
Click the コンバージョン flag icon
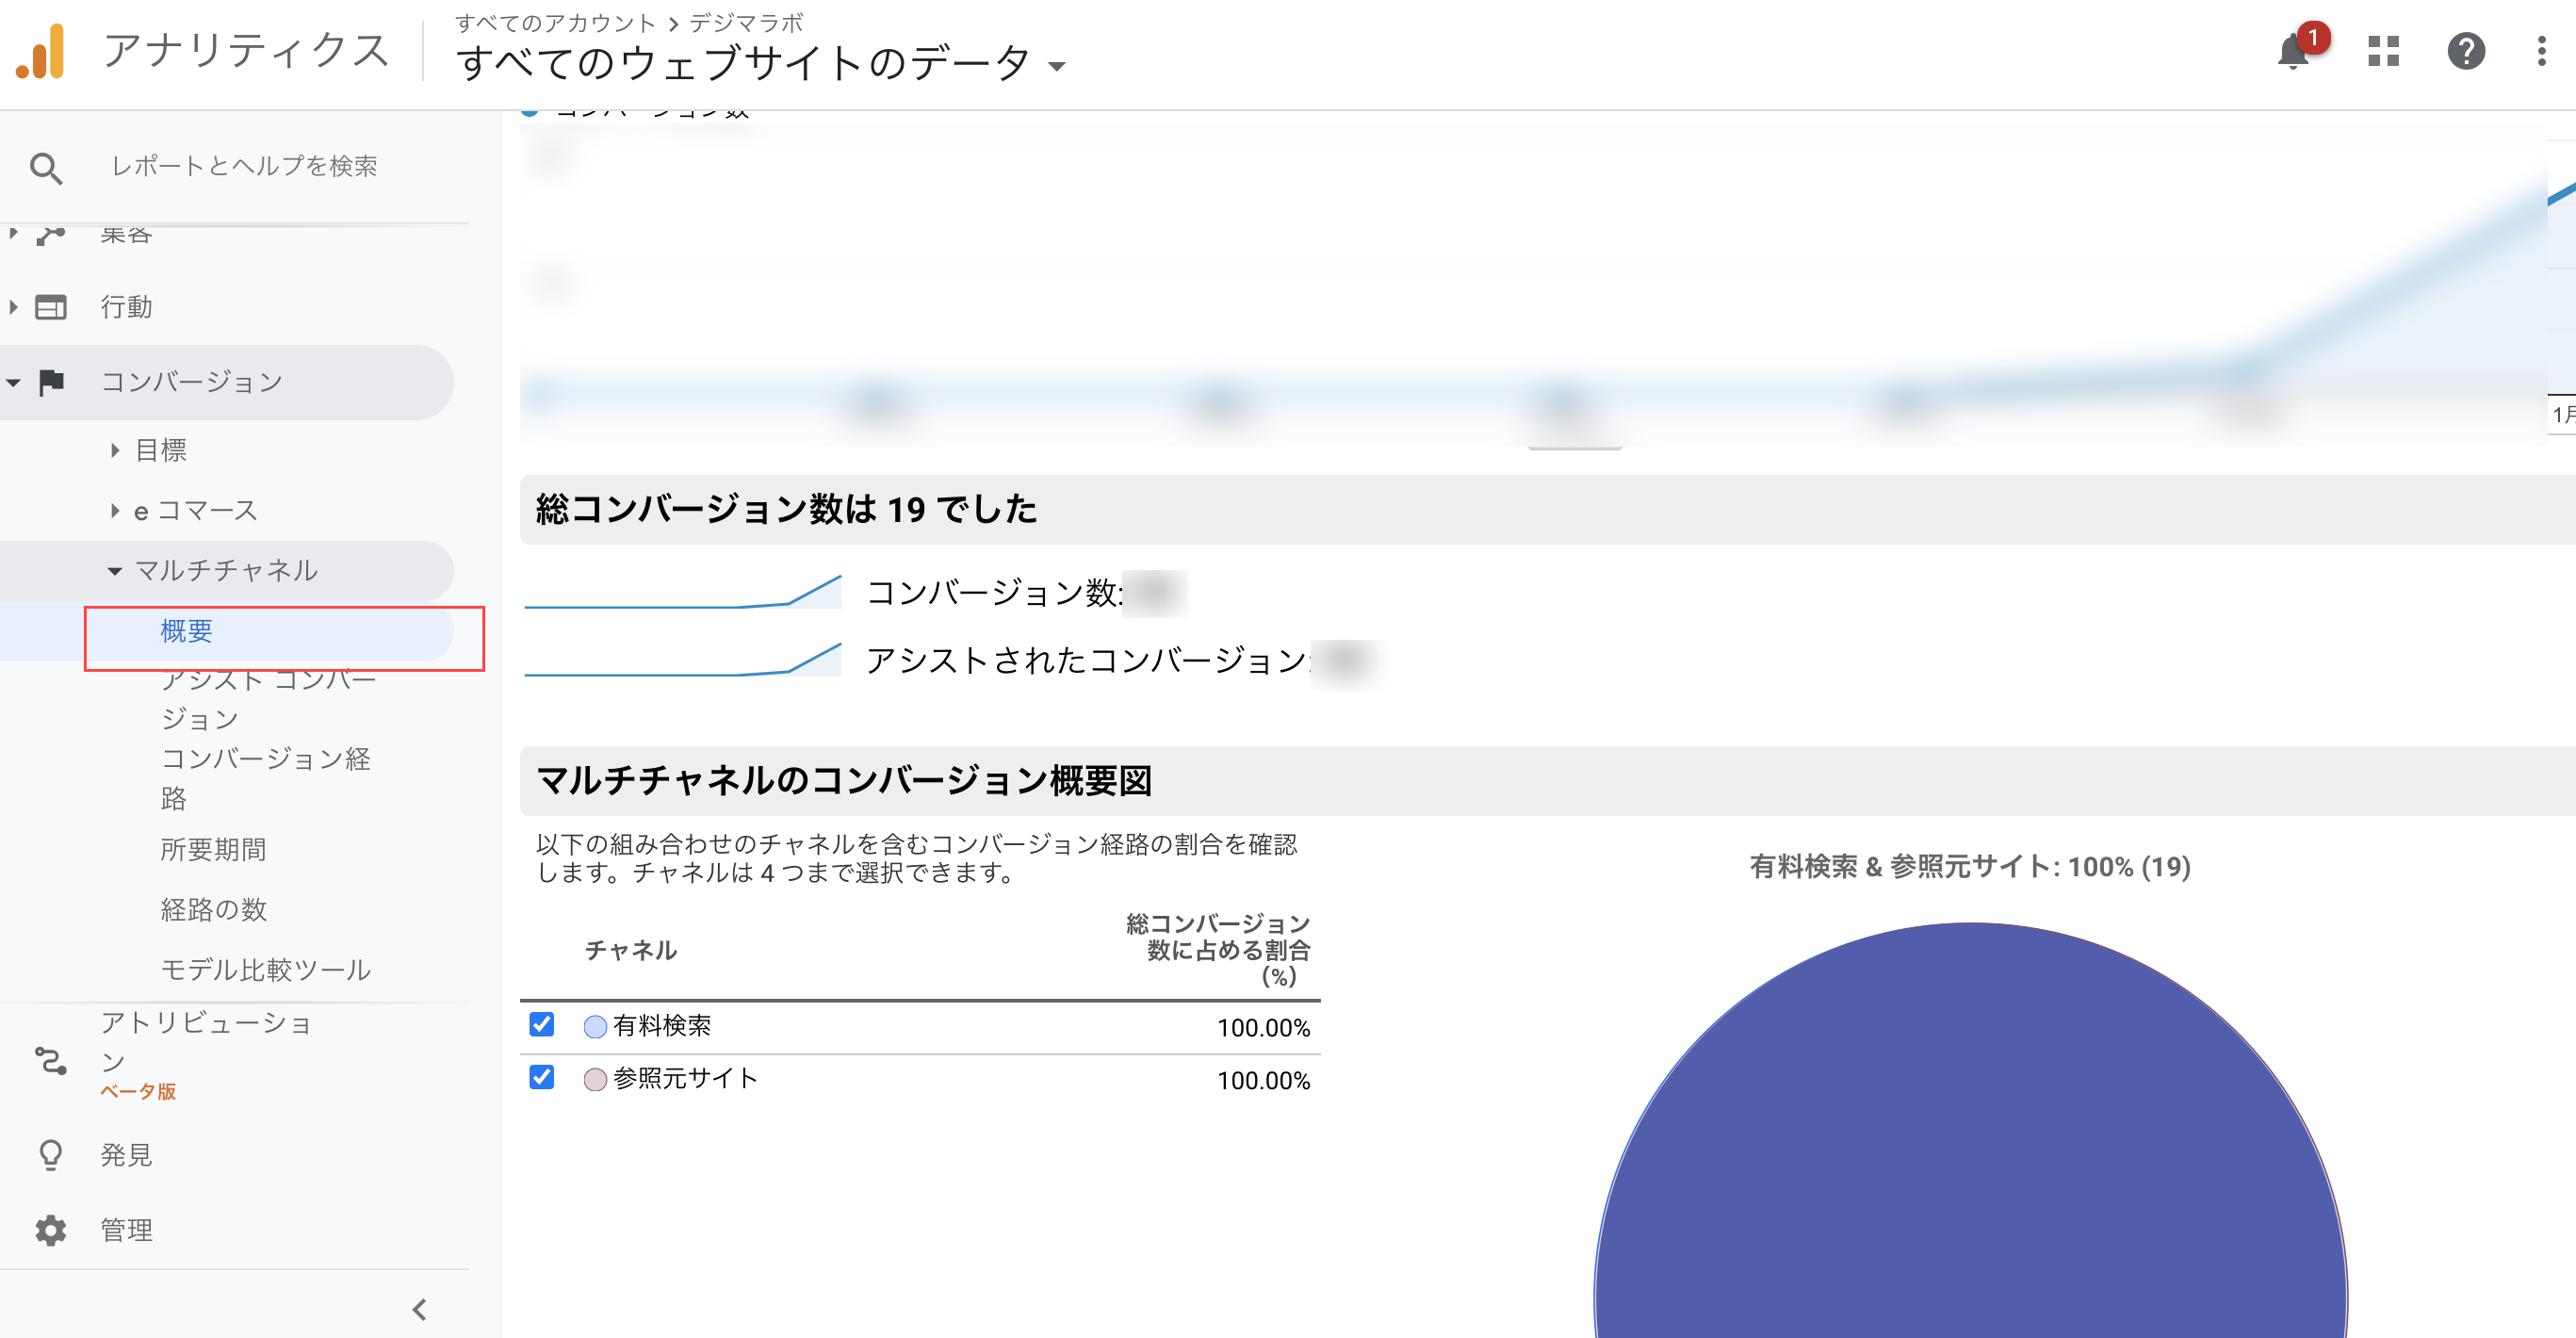pyautogui.click(x=50, y=381)
